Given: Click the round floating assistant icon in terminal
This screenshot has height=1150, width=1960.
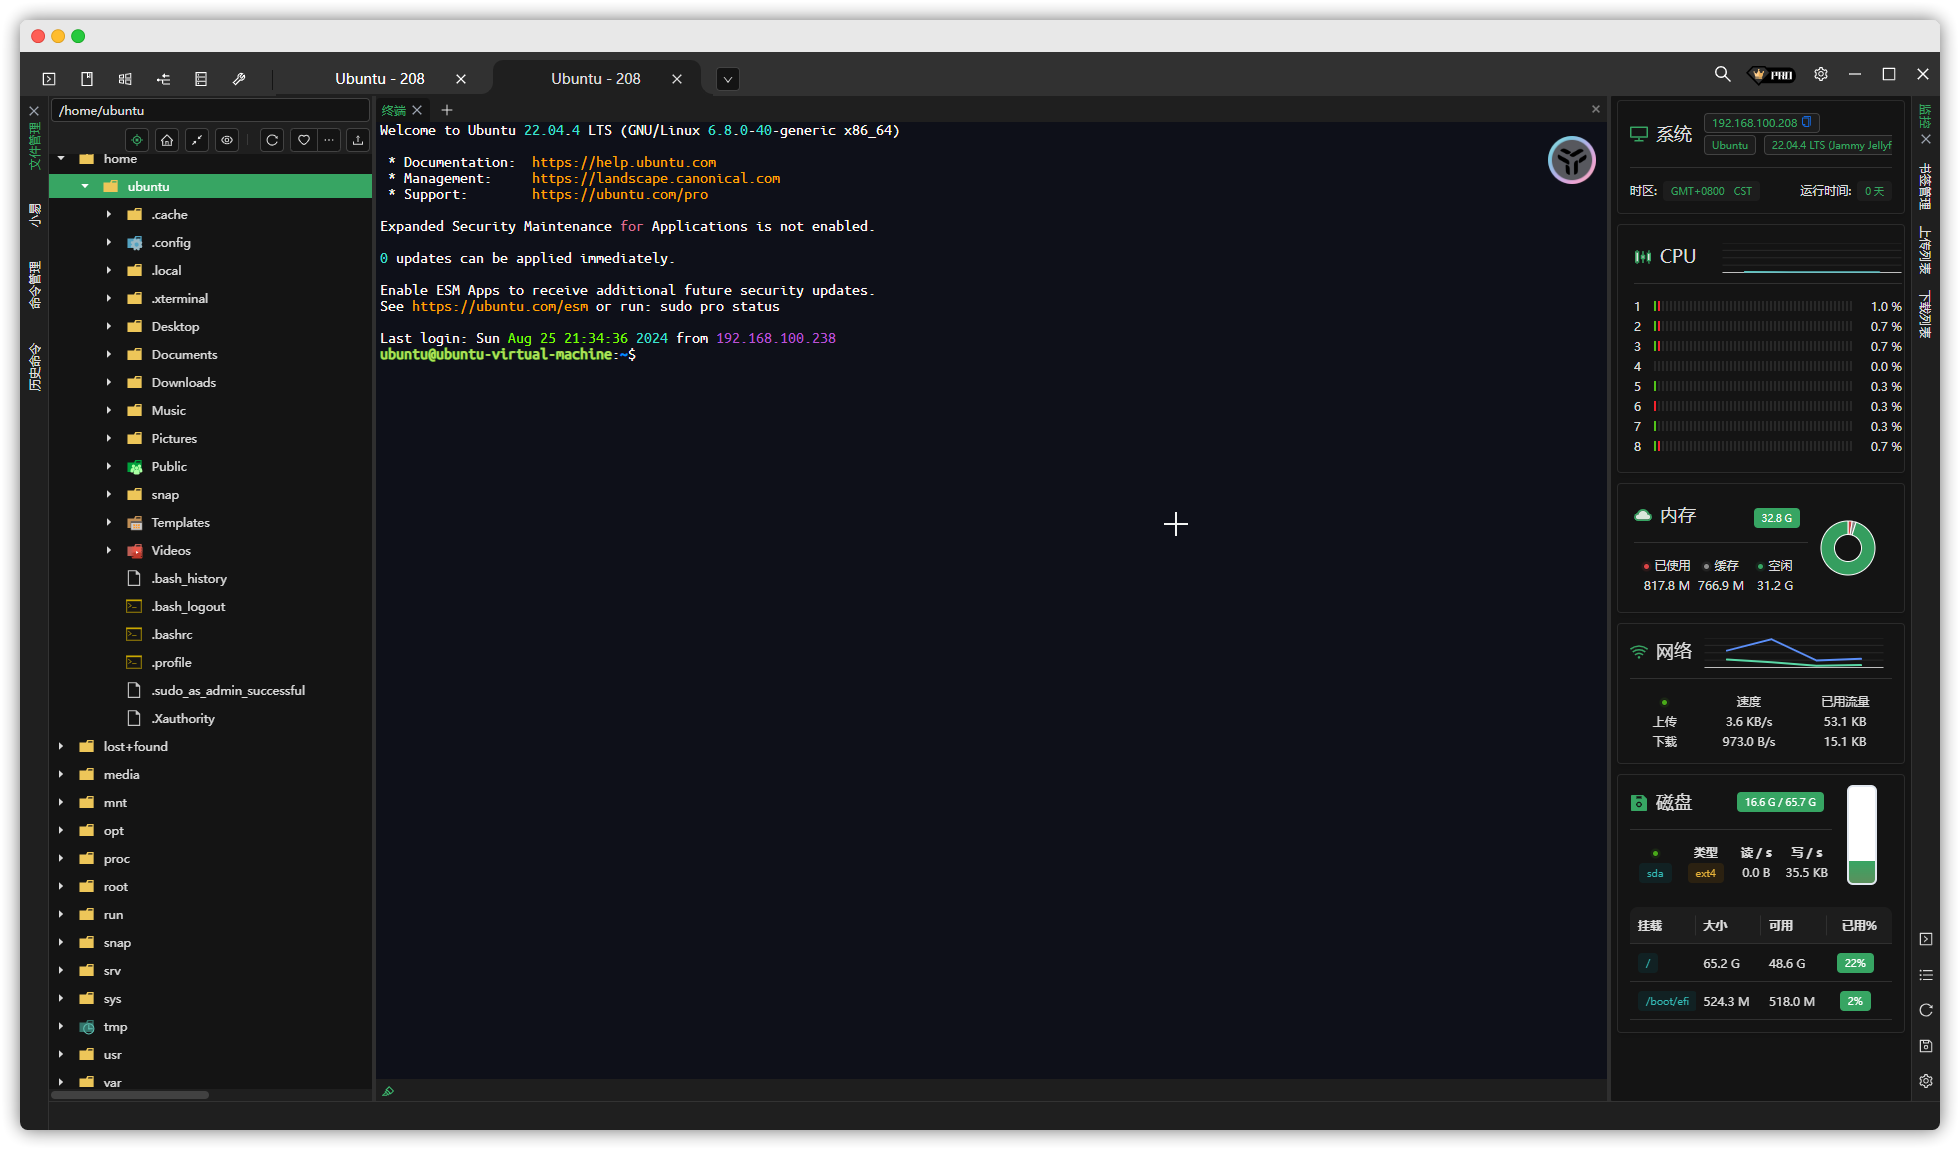Looking at the screenshot, I should tap(1571, 160).
